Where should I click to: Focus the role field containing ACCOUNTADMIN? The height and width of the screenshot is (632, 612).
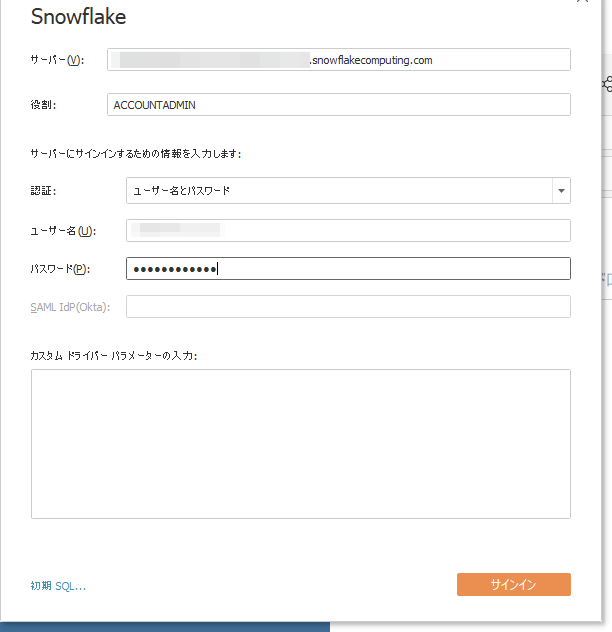point(339,105)
